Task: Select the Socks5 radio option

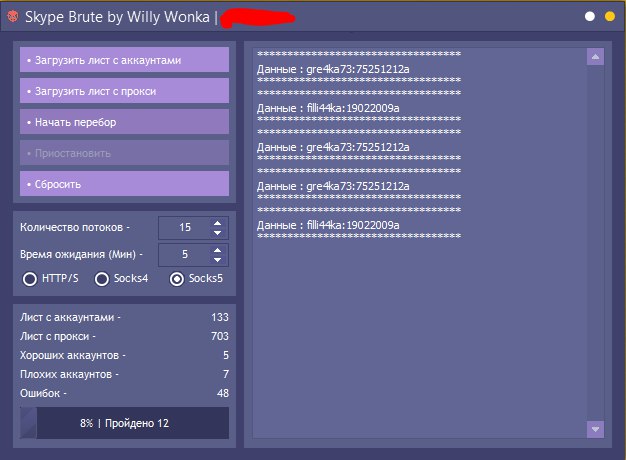Action: click(x=177, y=278)
